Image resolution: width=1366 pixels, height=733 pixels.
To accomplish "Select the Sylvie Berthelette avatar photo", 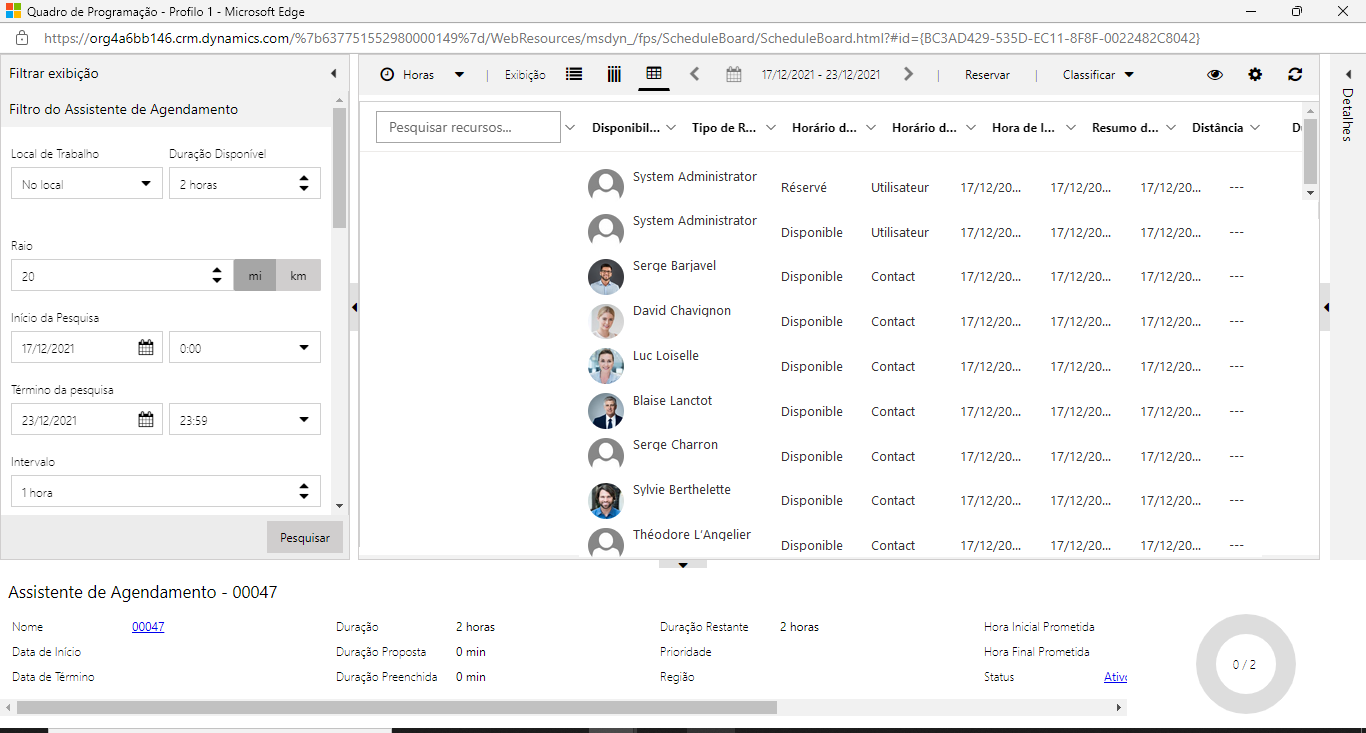I will click(x=606, y=500).
